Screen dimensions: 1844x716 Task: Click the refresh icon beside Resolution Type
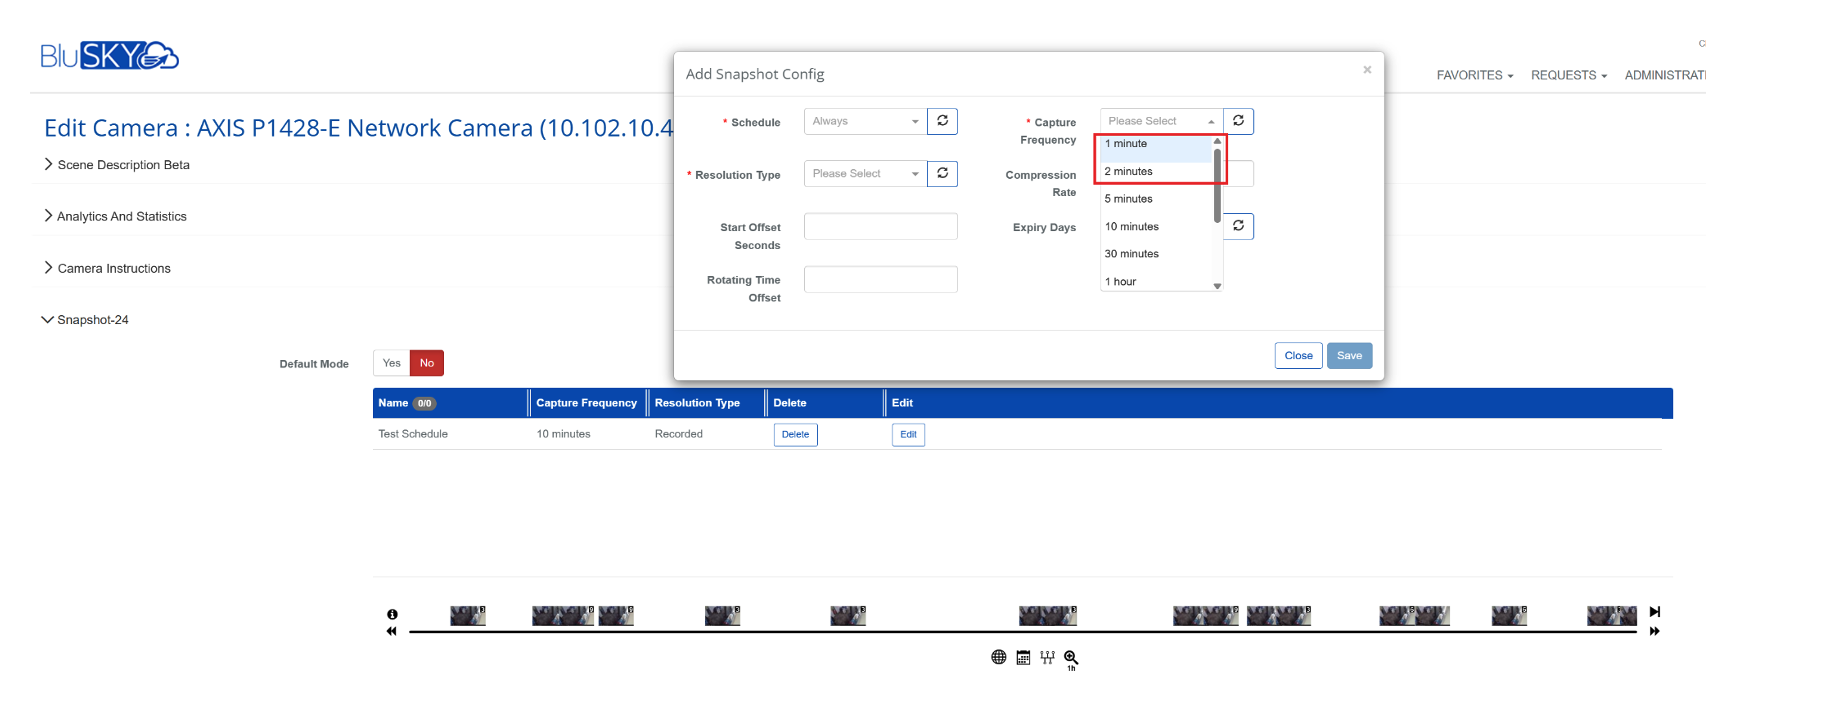pyautogui.click(x=942, y=174)
